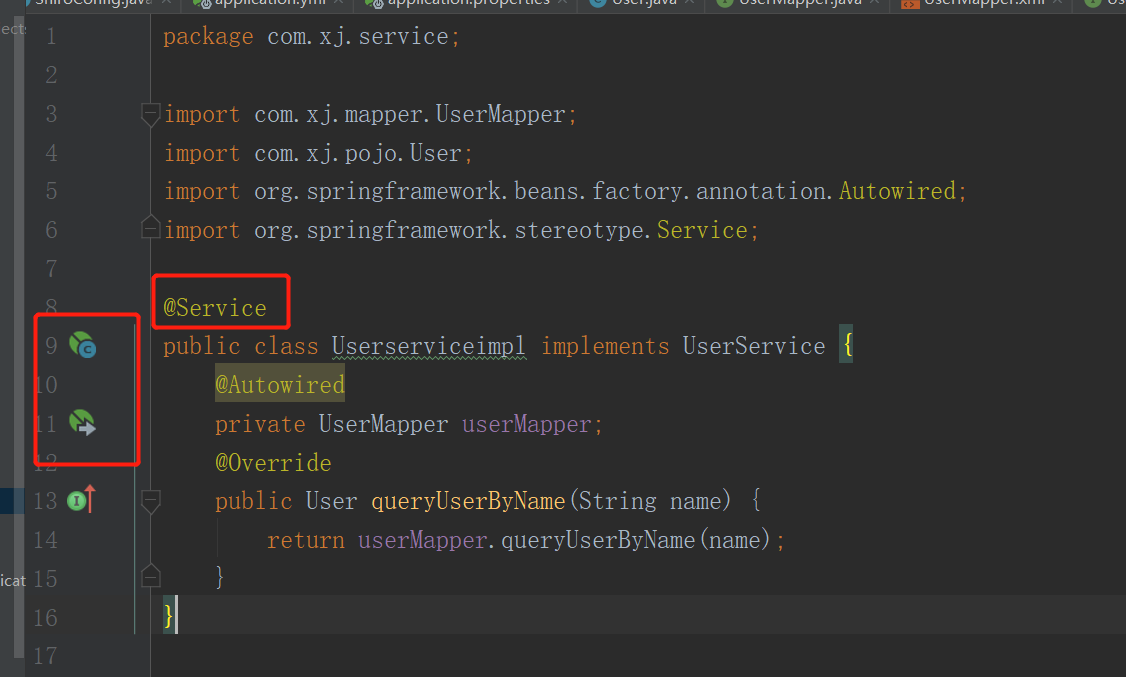The height and width of the screenshot is (677, 1126).
Task: Click the implemented method gutter icon on line 13
Action: (x=81, y=500)
